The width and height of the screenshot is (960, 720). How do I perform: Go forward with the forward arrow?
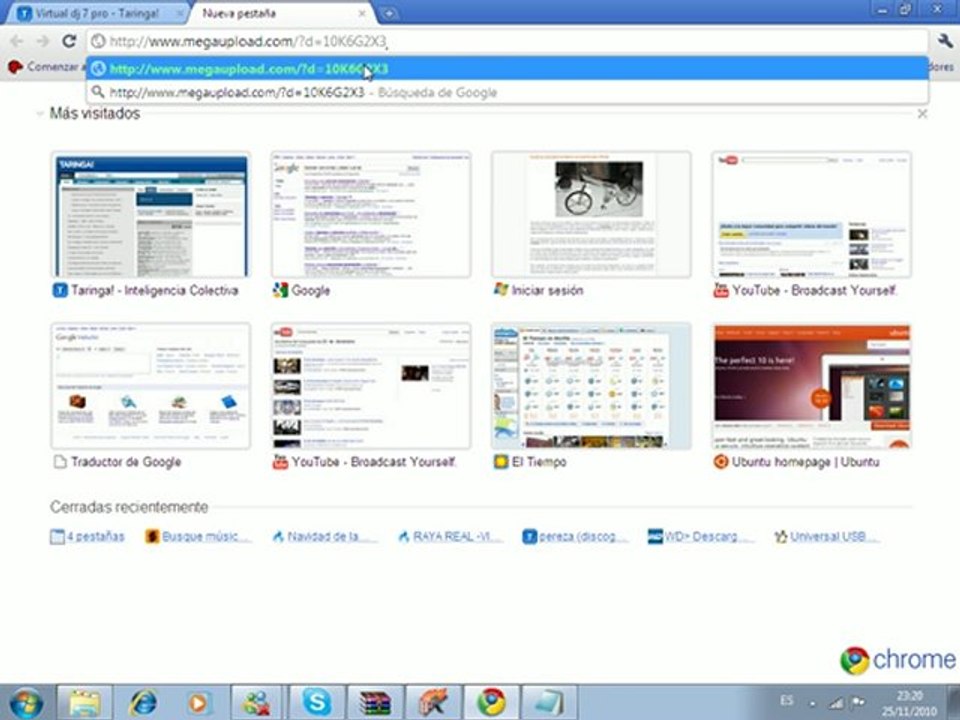click(x=42, y=41)
